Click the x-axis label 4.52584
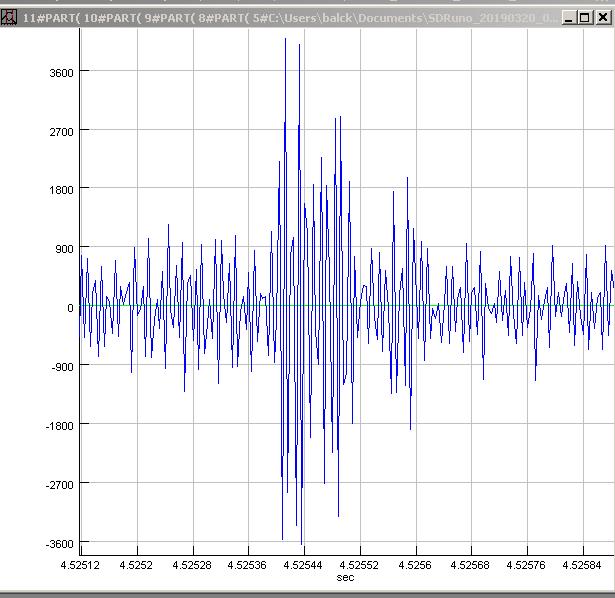615x598 pixels. [x=582, y=565]
